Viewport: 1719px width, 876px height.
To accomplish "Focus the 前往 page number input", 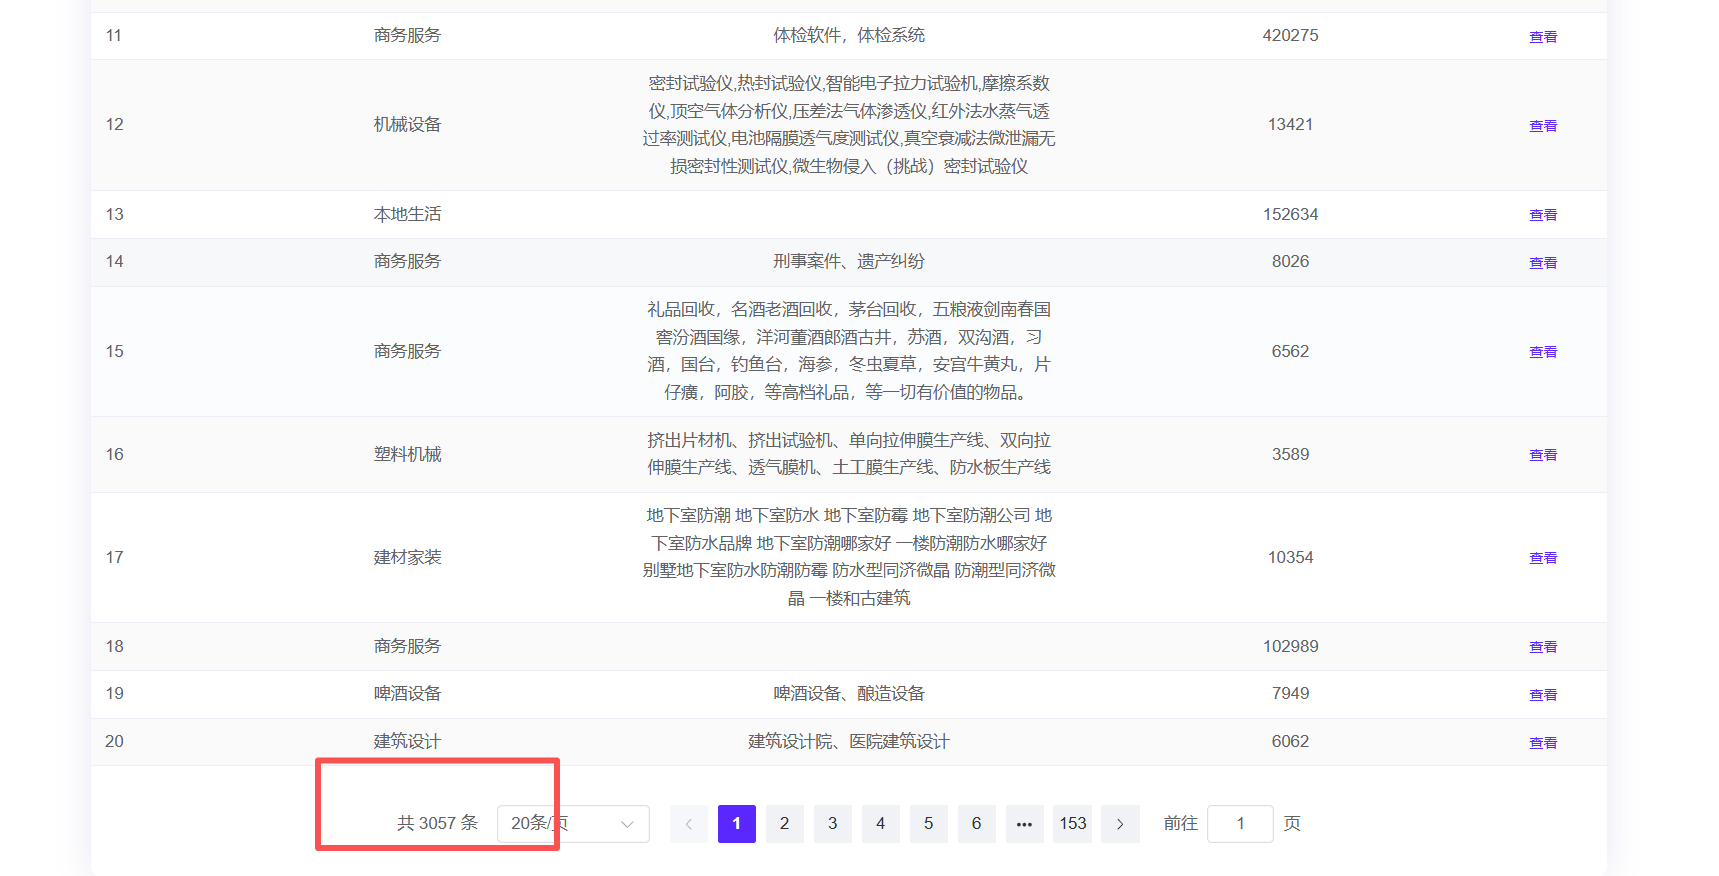I will pyautogui.click(x=1240, y=824).
